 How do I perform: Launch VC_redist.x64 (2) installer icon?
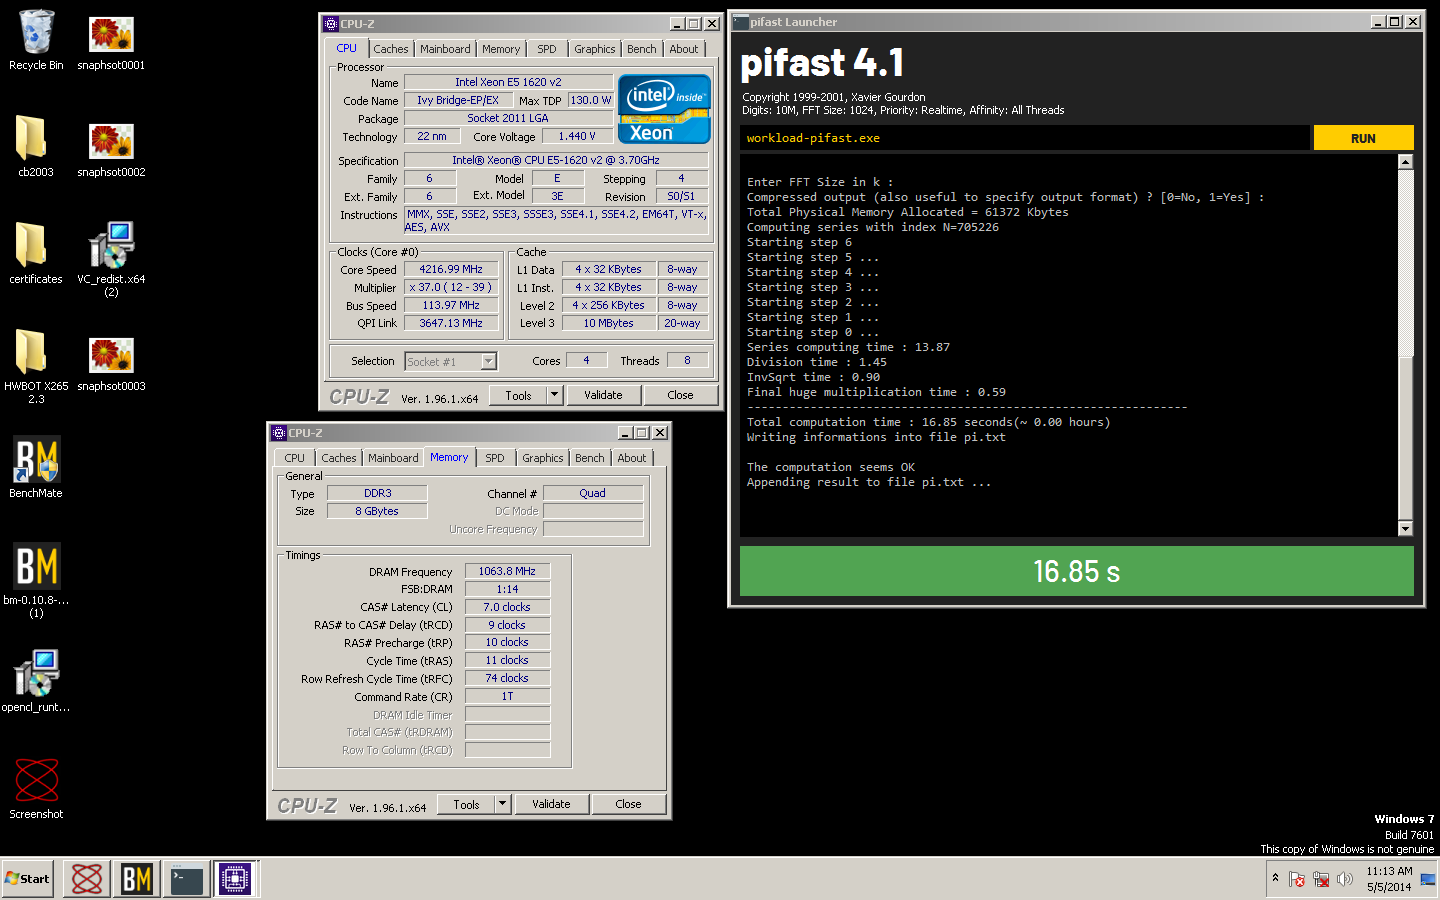111,258
